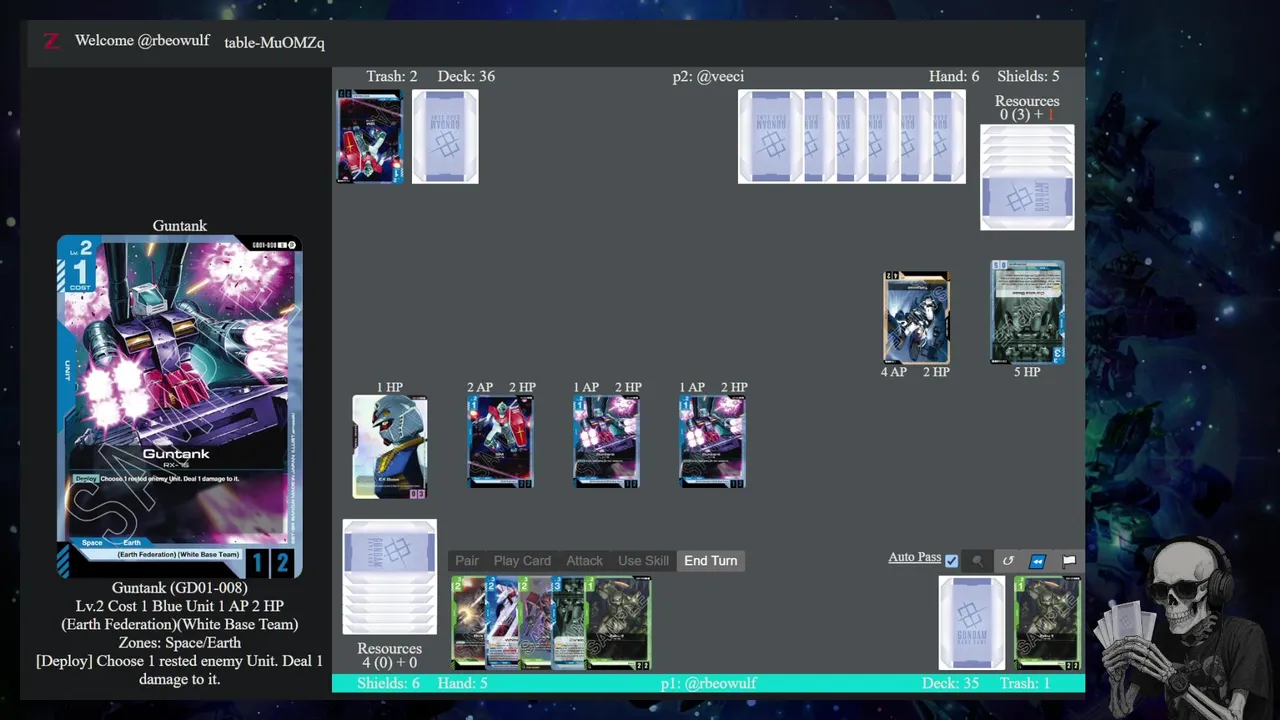Select the 2 AP 2 HP unit card
Image resolution: width=1280 pixels, height=720 pixels.
[500, 442]
